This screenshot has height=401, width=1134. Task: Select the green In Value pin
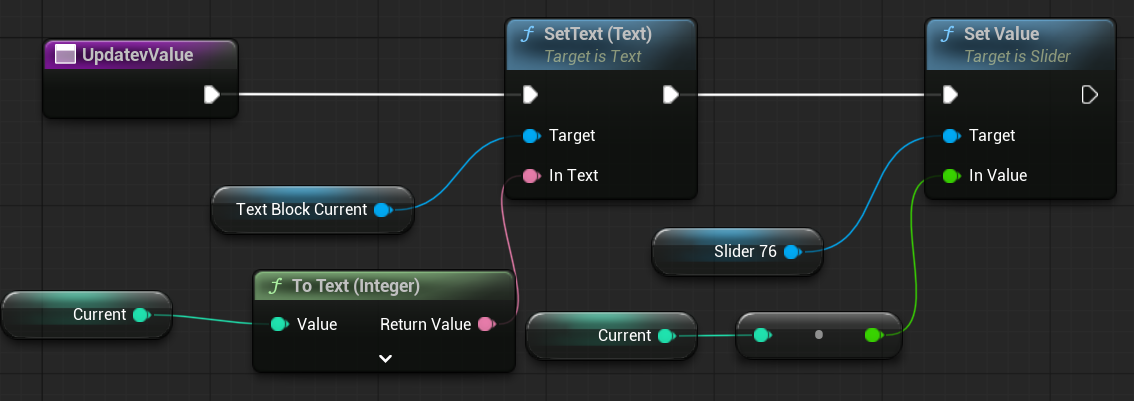[951, 176]
